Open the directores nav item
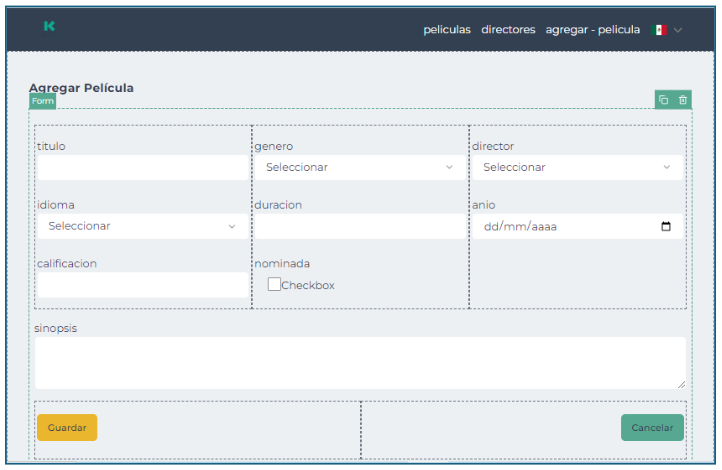Screen dimensions: 722x470 (x=508, y=30)
